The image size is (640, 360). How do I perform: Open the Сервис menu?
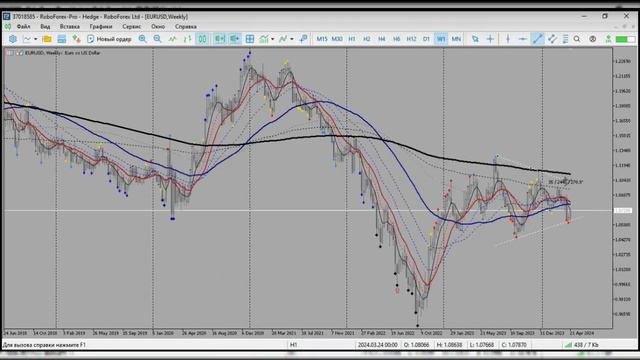coord(131,27)
